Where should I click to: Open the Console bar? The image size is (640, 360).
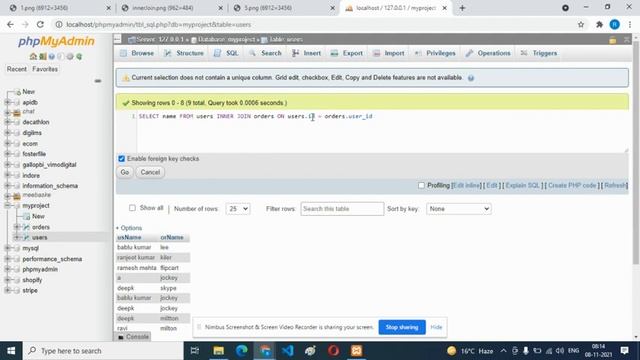133,337
